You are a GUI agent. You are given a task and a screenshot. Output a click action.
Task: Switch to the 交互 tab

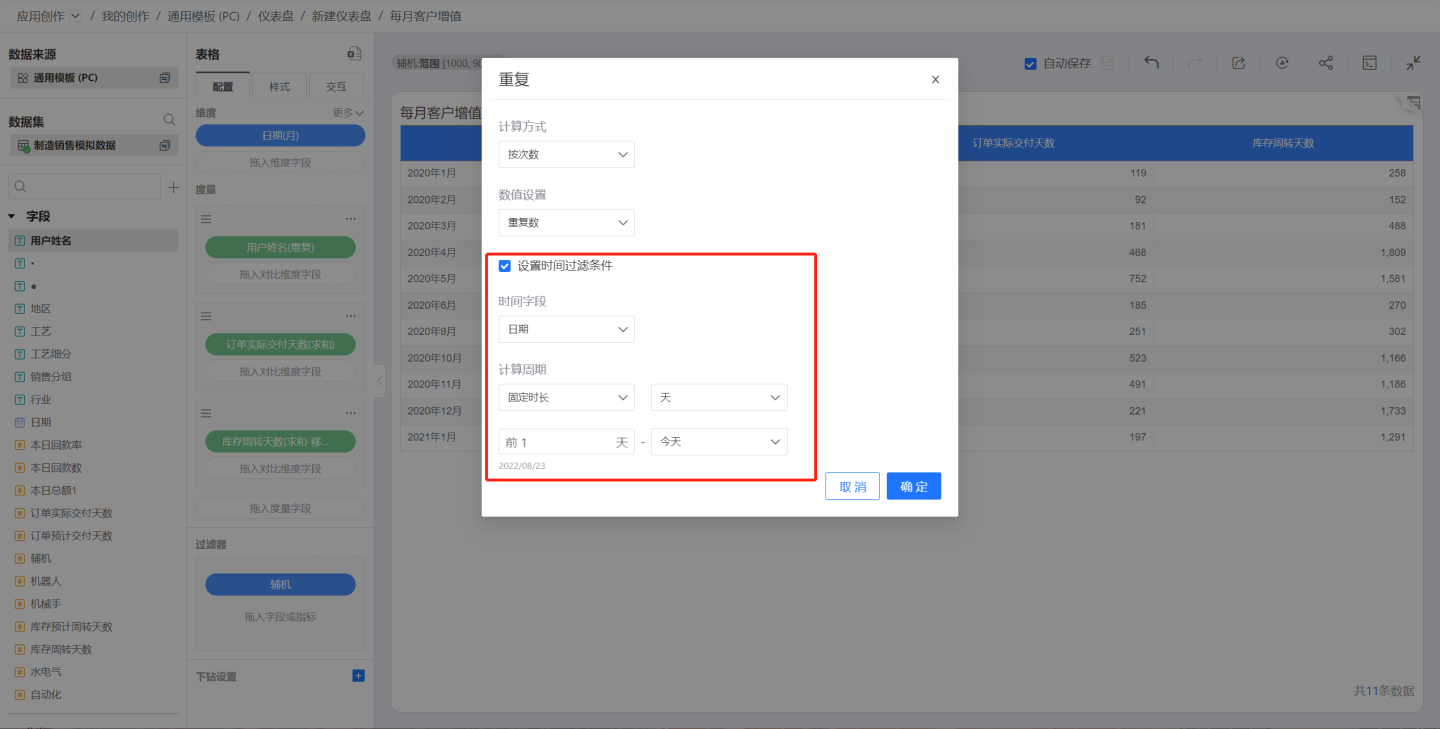[336, 87]
